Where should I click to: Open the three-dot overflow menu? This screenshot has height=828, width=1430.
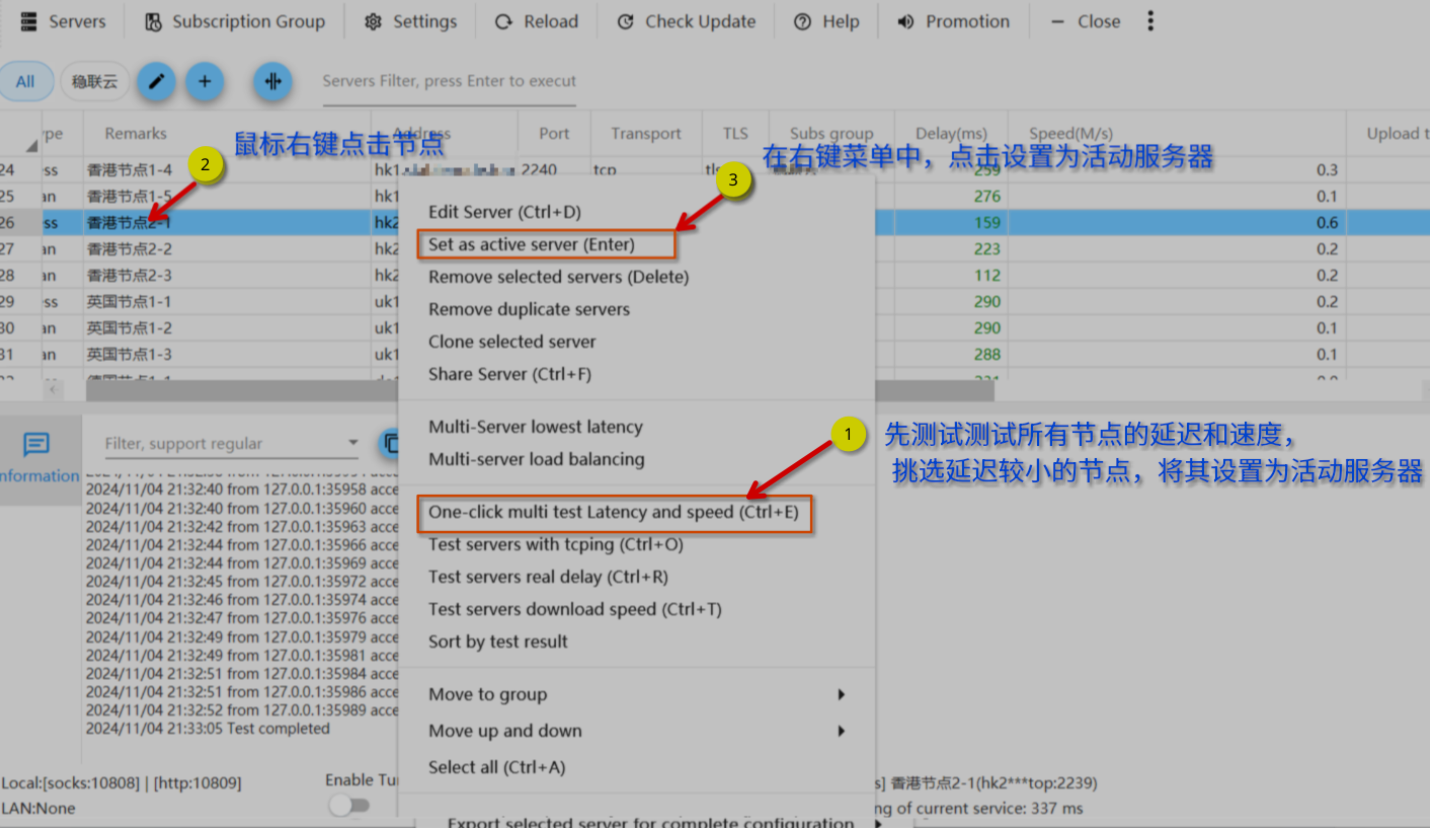pyautogui.click(x=1150, y=21)
